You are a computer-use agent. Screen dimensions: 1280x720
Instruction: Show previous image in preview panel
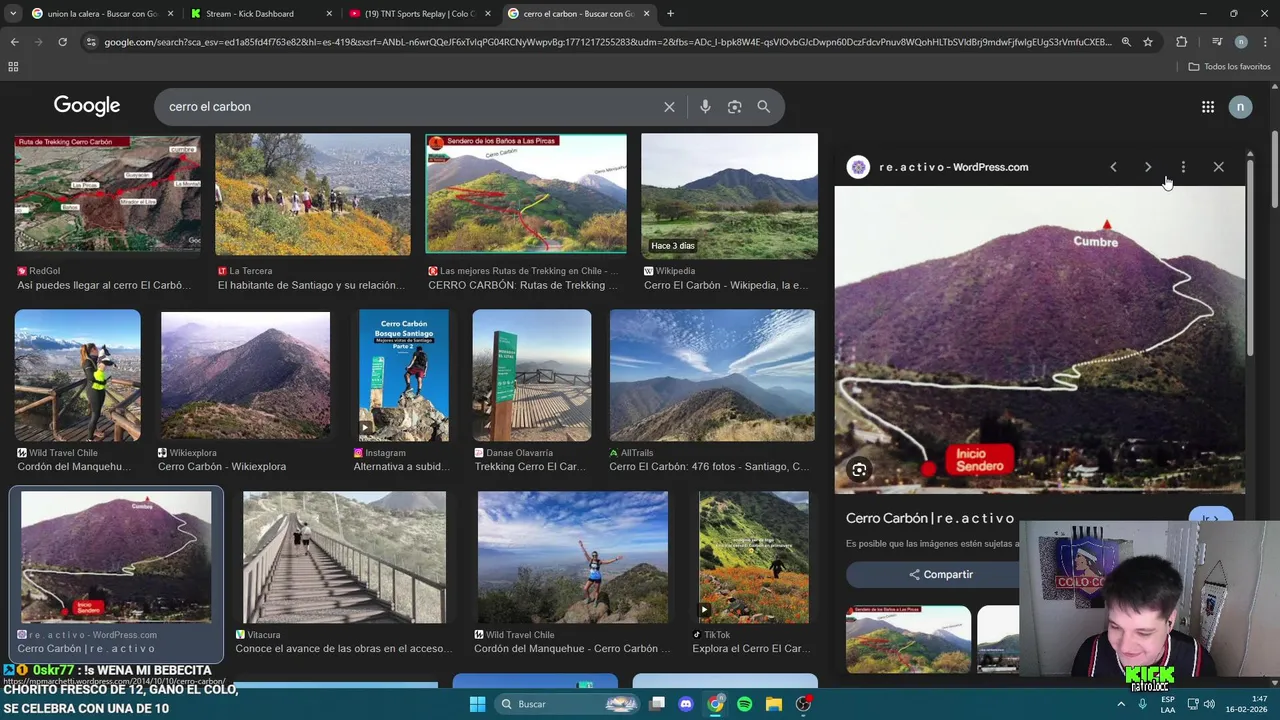click(1113, 167)
